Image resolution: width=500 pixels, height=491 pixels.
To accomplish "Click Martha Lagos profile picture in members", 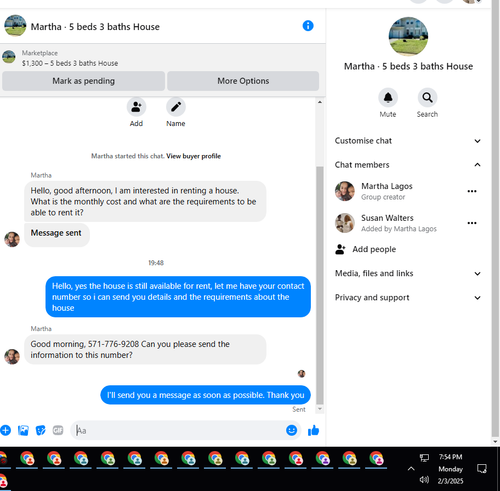I will (345, 191).
